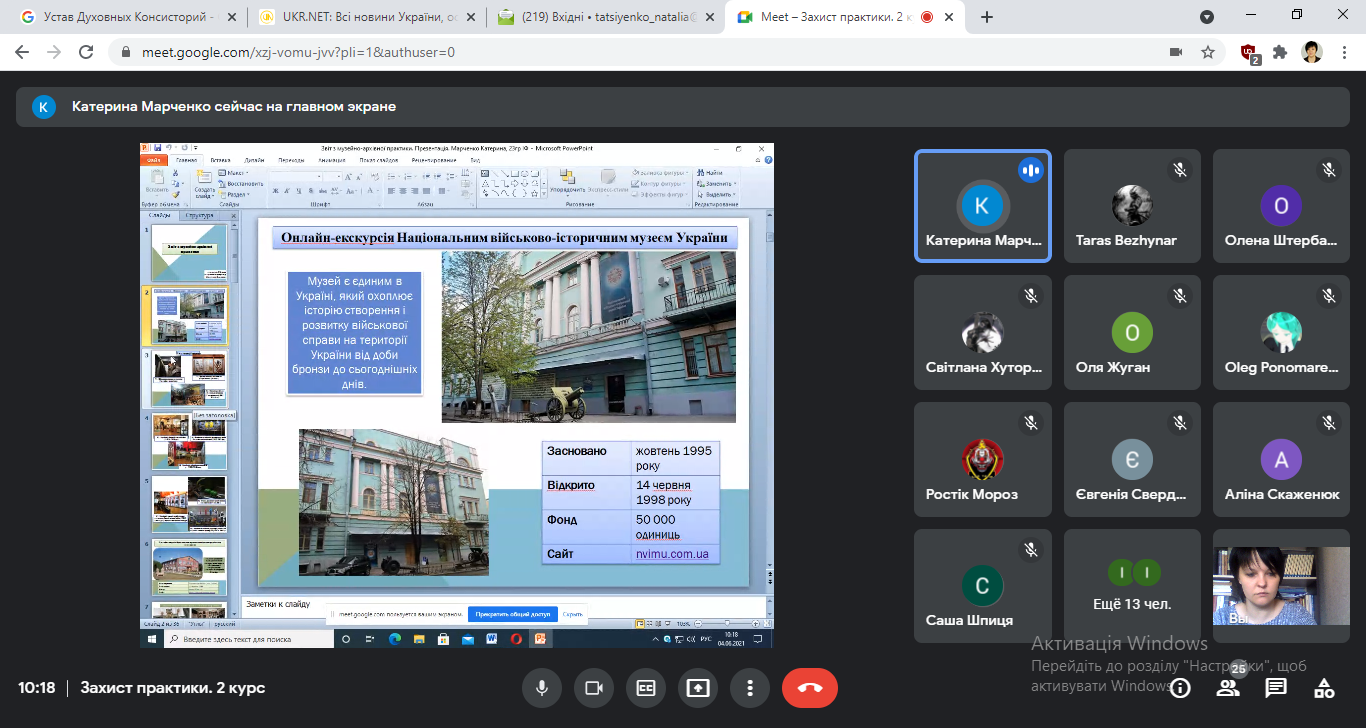
Task: Click the Present now screen icon
Action: [697, 688]
